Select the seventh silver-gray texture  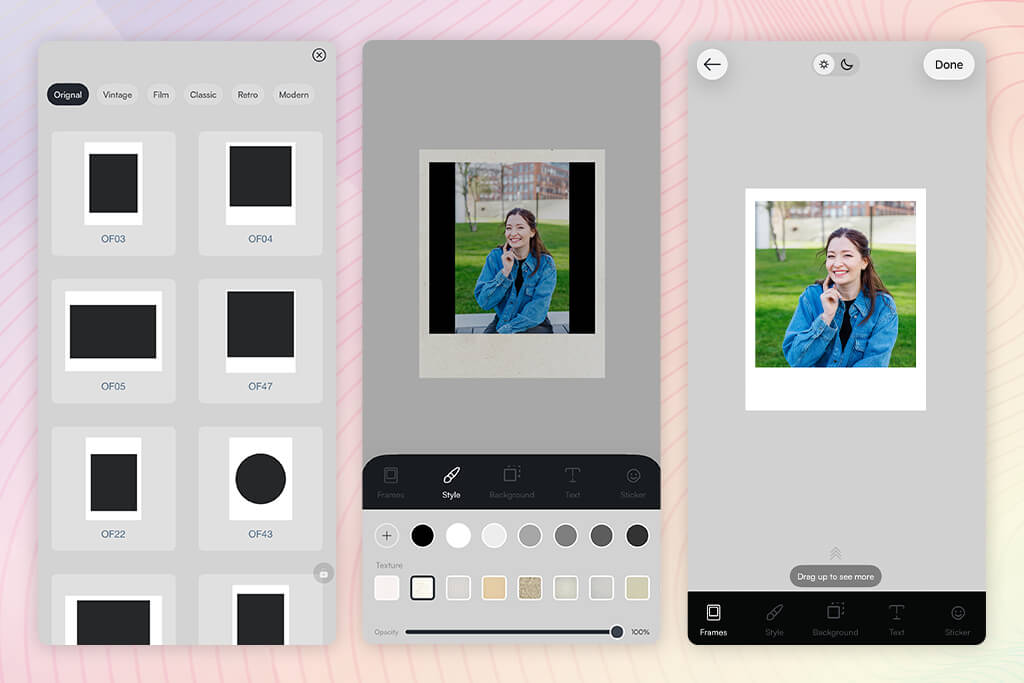(601, 588)
